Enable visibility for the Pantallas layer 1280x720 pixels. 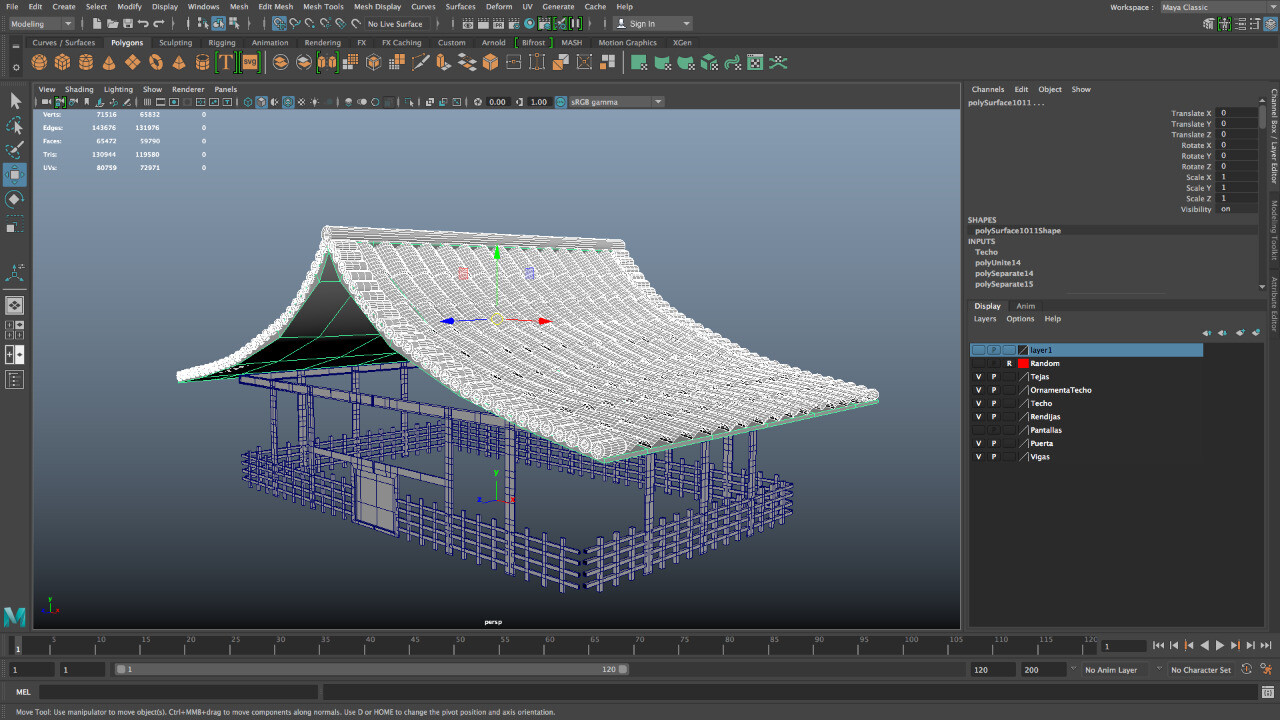point(978,430)
